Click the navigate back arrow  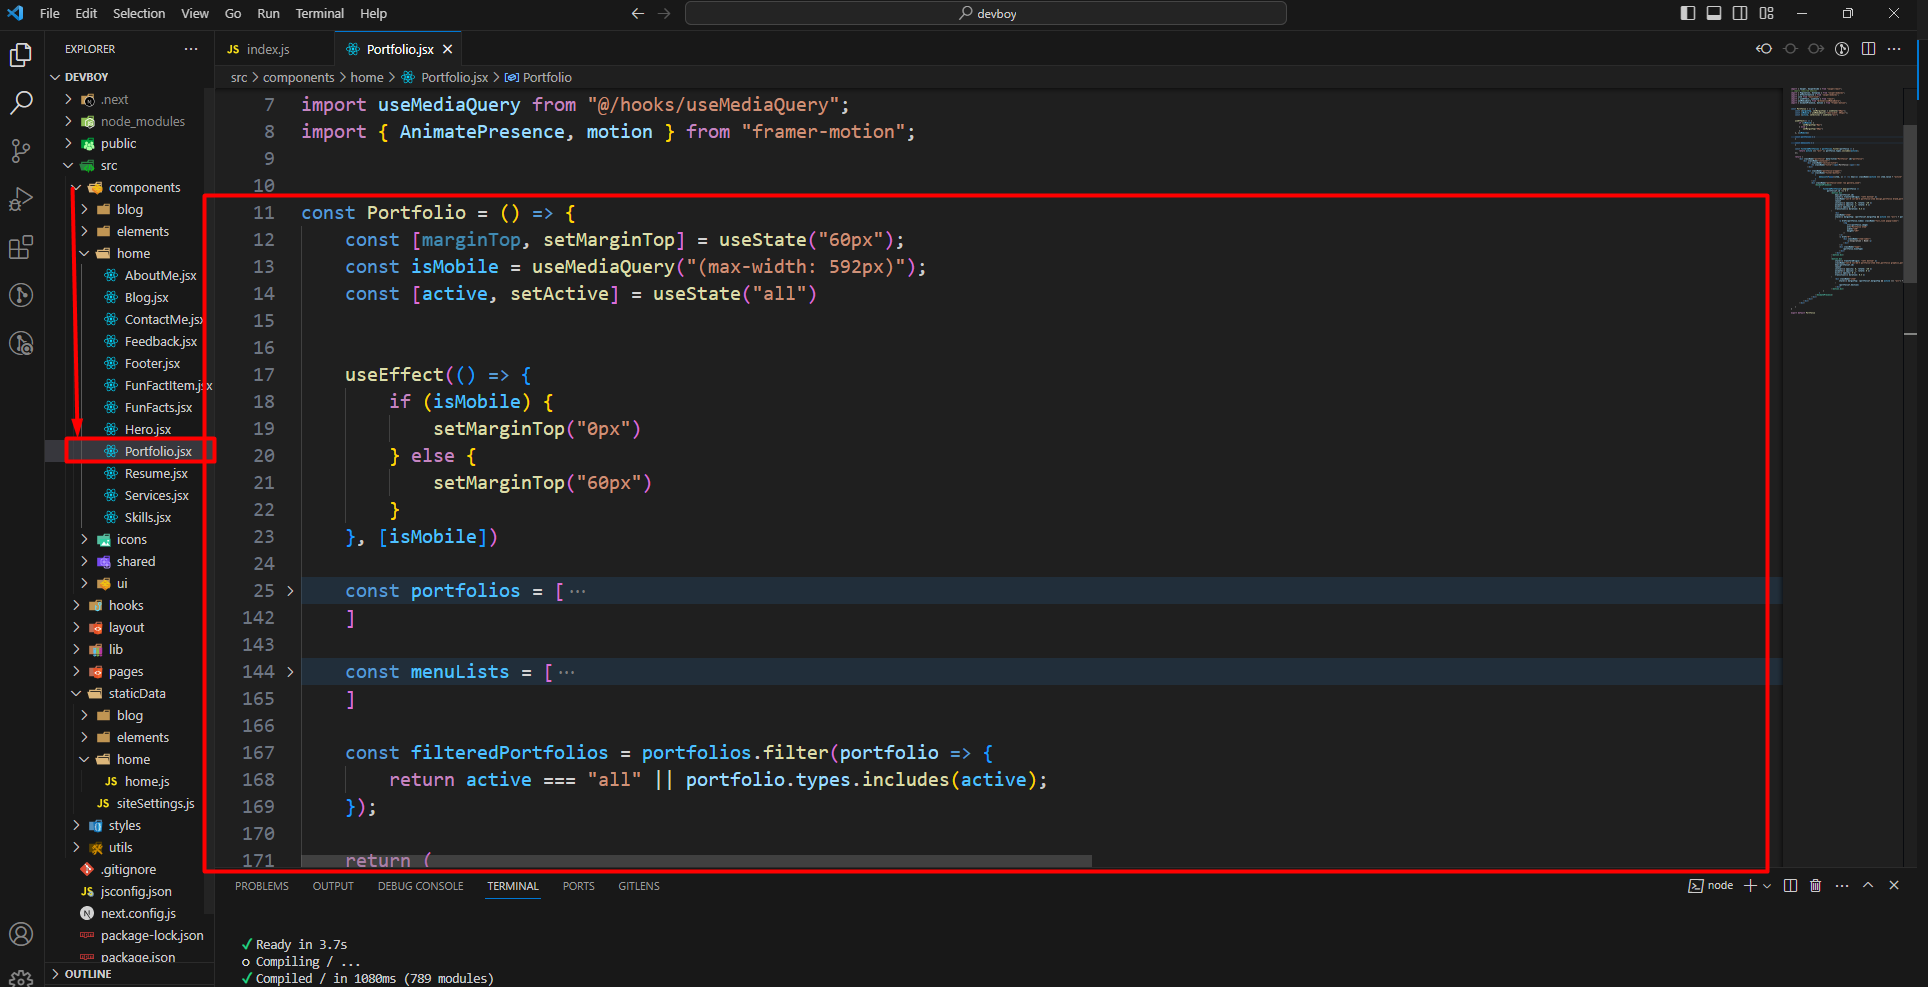pyautogui.click(x=637, y=13)
